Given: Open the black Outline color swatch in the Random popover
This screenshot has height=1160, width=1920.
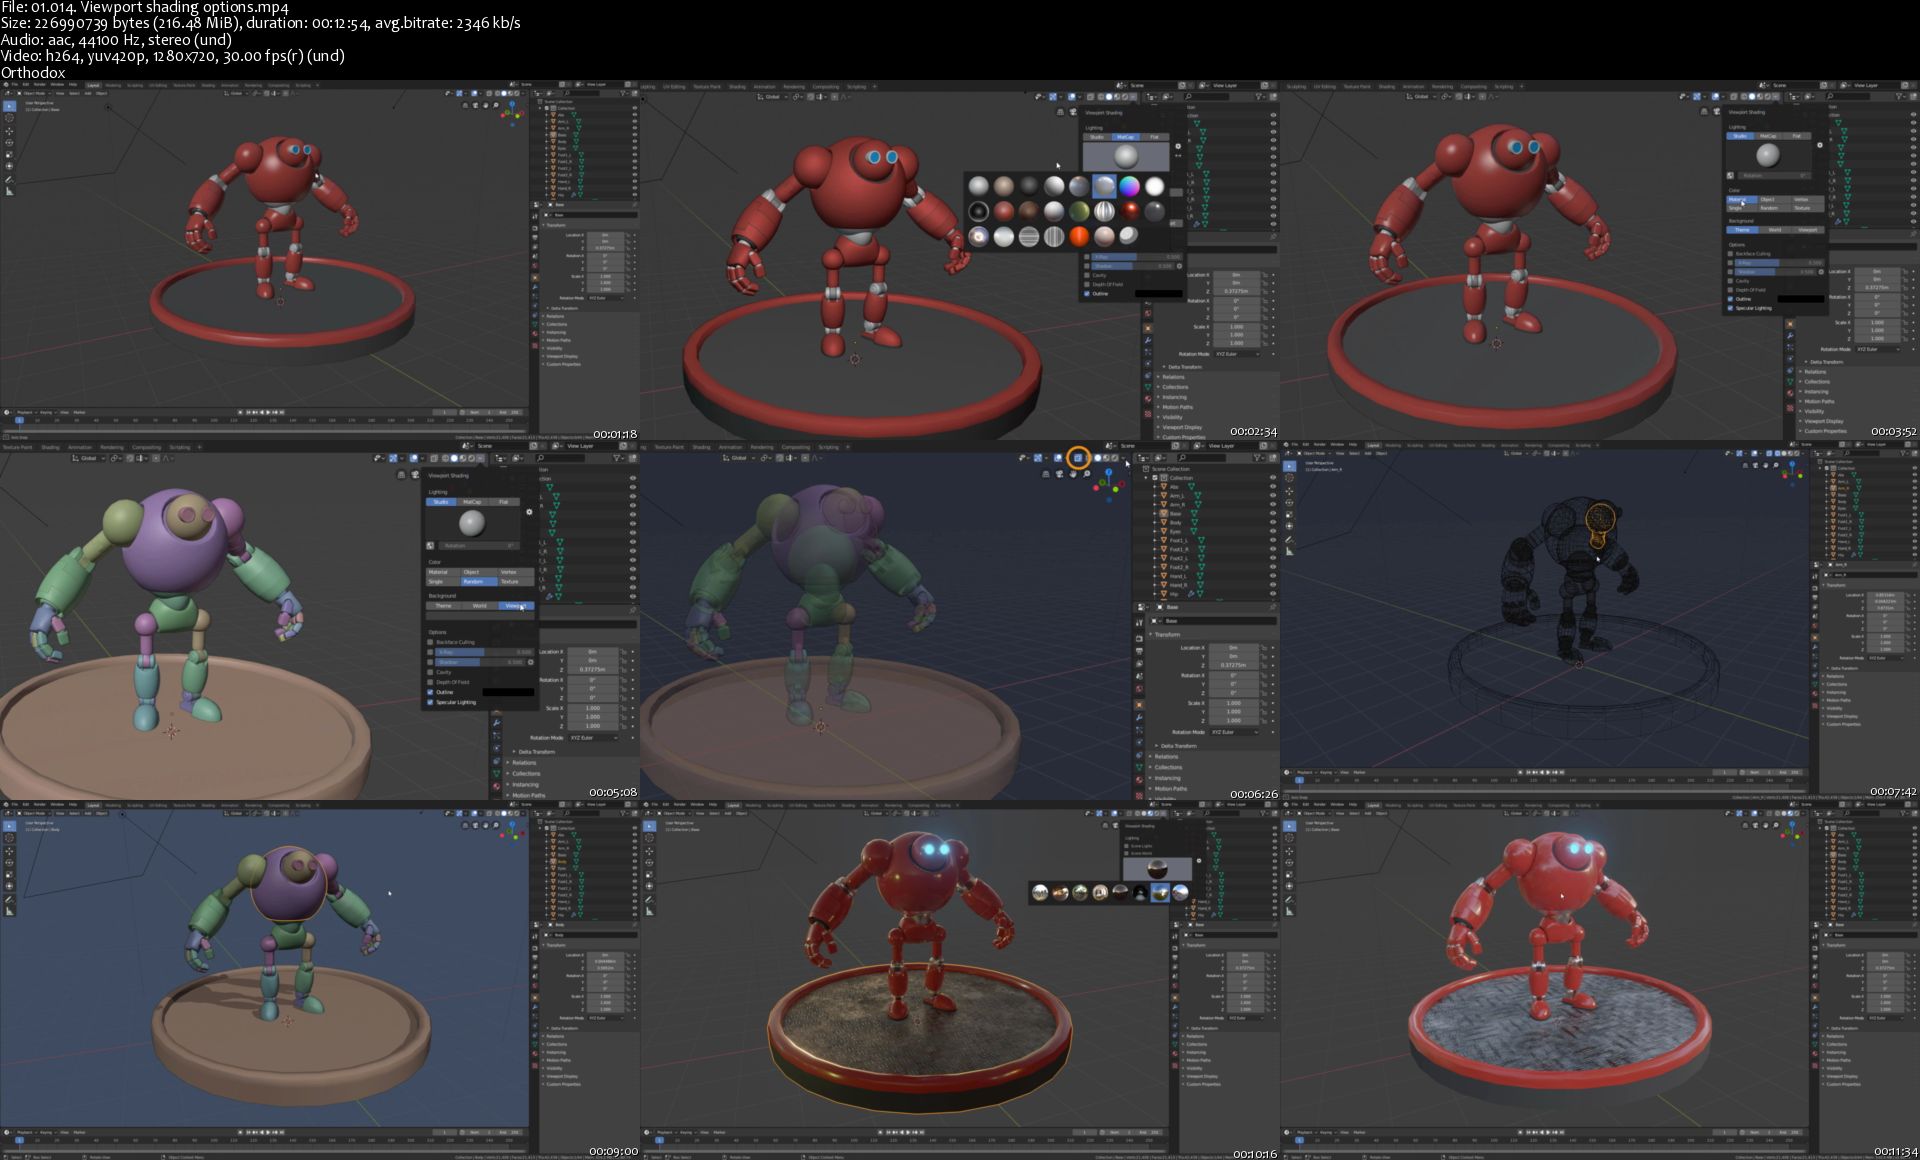Looking at the screenshot, I should 508,692.
